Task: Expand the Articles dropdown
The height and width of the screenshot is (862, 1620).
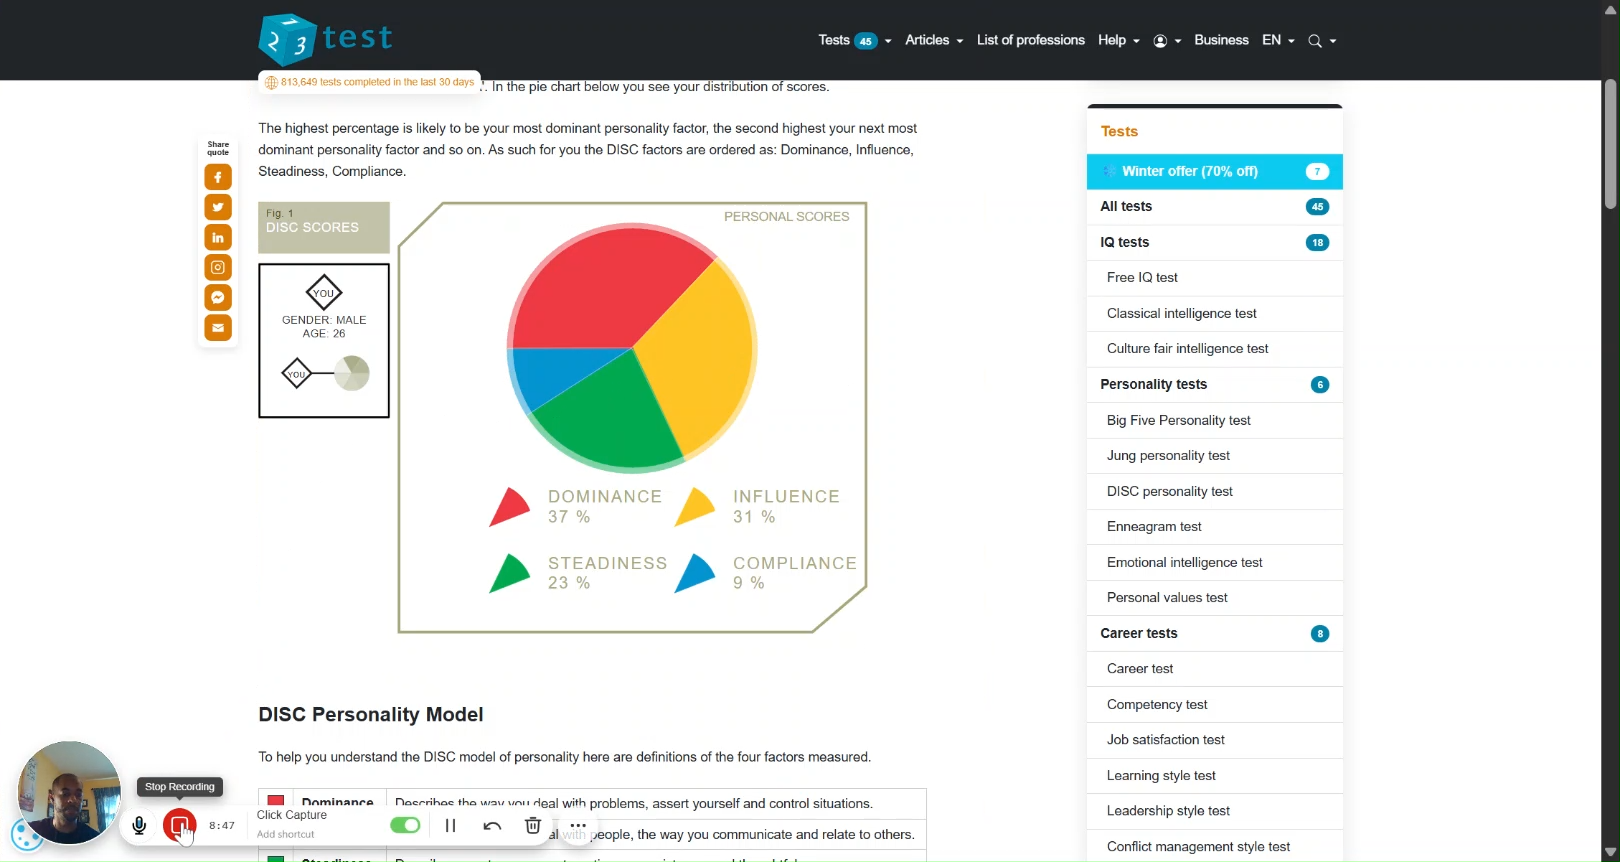Action: pos(934,40)
